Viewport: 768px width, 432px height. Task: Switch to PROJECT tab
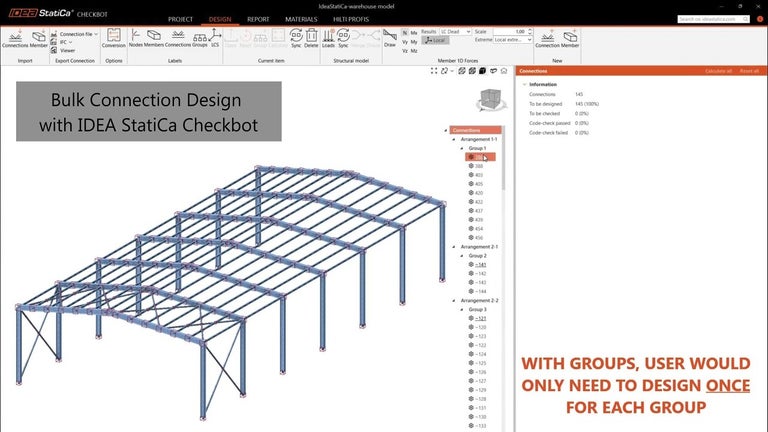[180, 19]
